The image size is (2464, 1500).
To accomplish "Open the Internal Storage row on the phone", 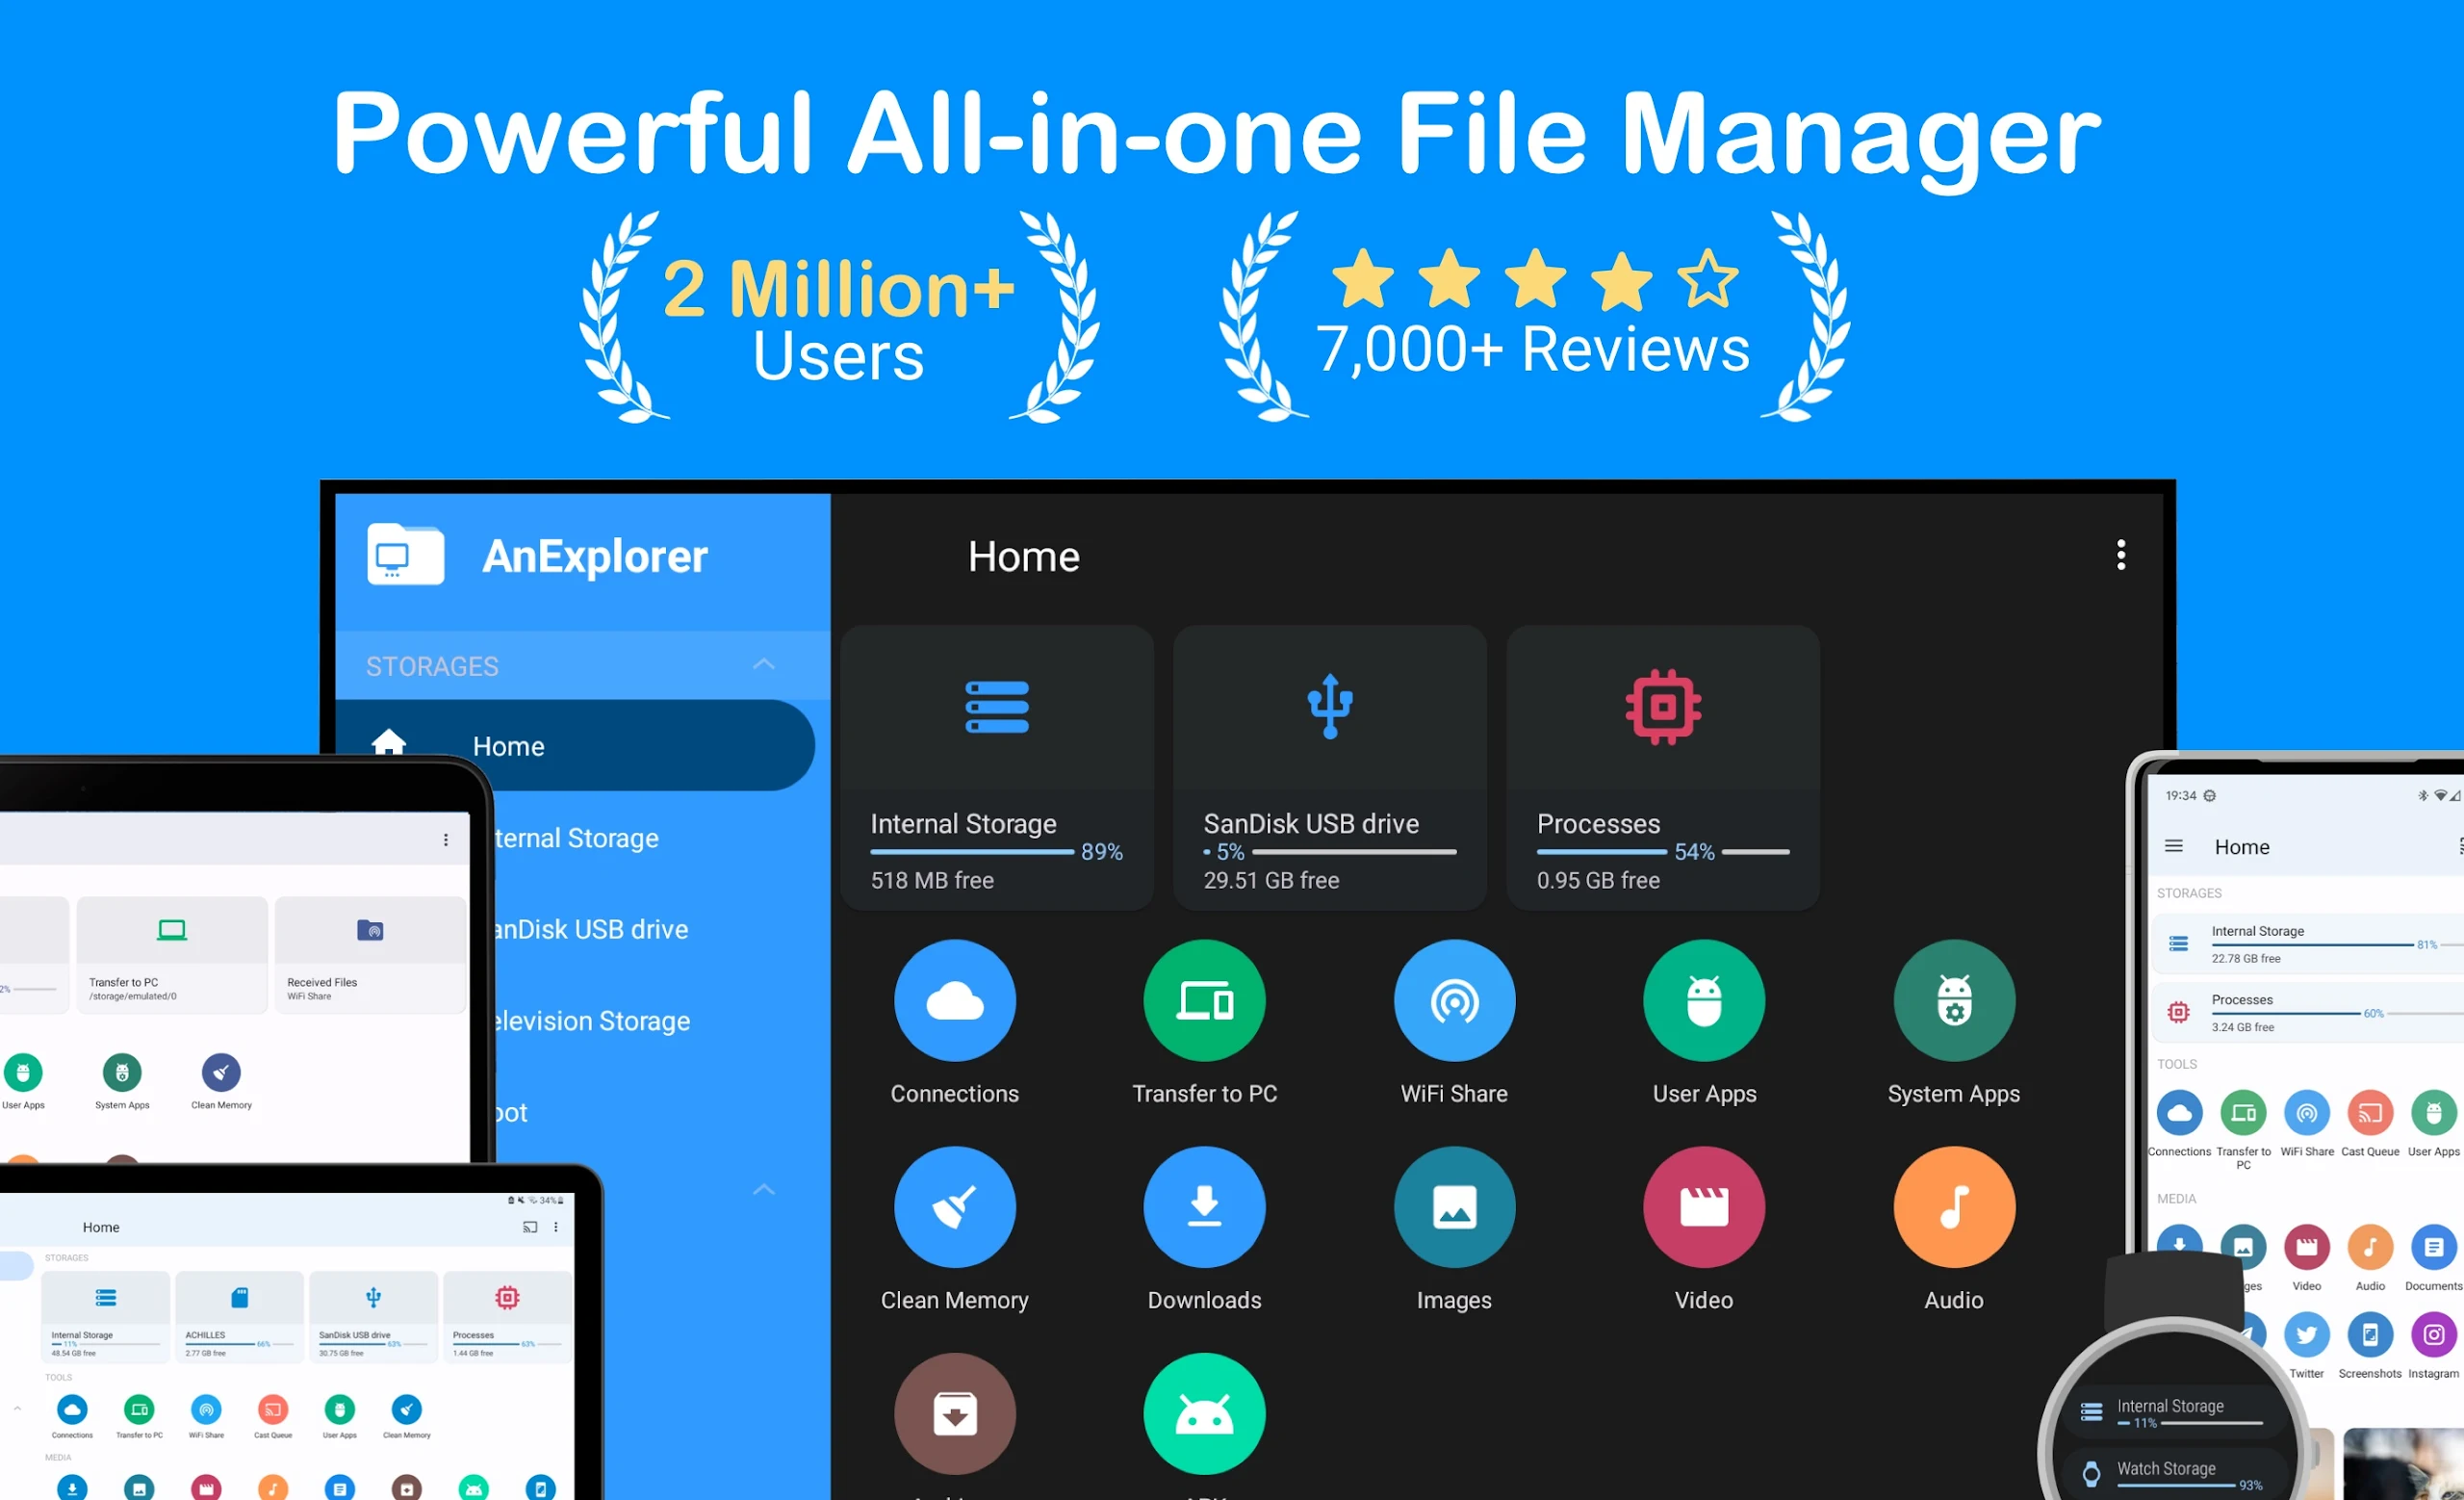I will pos(2308,944).
